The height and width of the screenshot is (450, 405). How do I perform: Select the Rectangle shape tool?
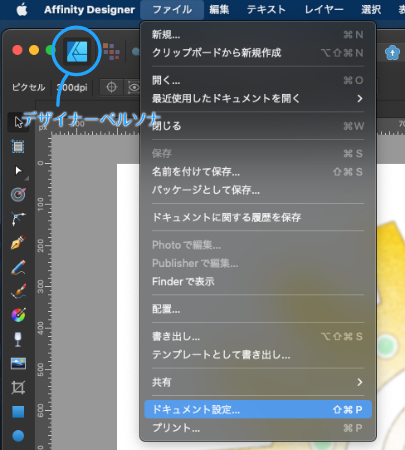pyautogui.click(x=18, y=412)
